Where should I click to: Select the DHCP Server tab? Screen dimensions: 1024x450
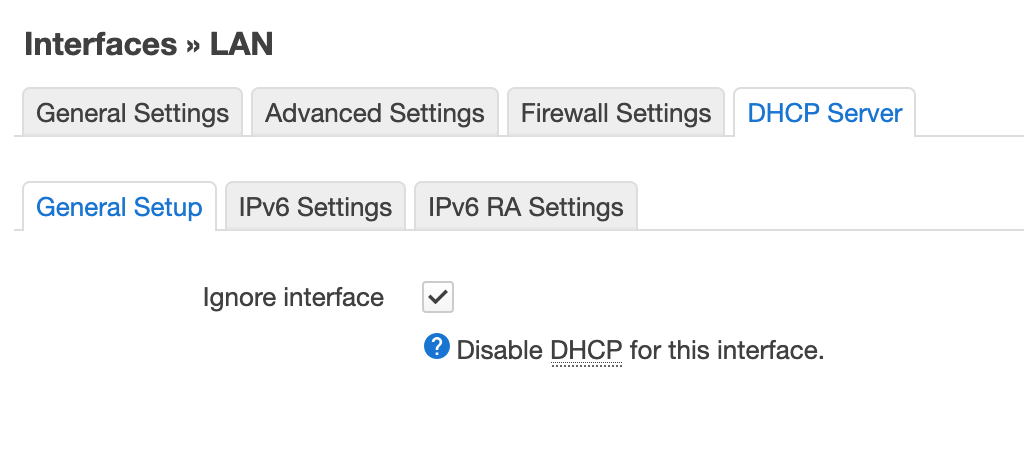tap(825, 112)
